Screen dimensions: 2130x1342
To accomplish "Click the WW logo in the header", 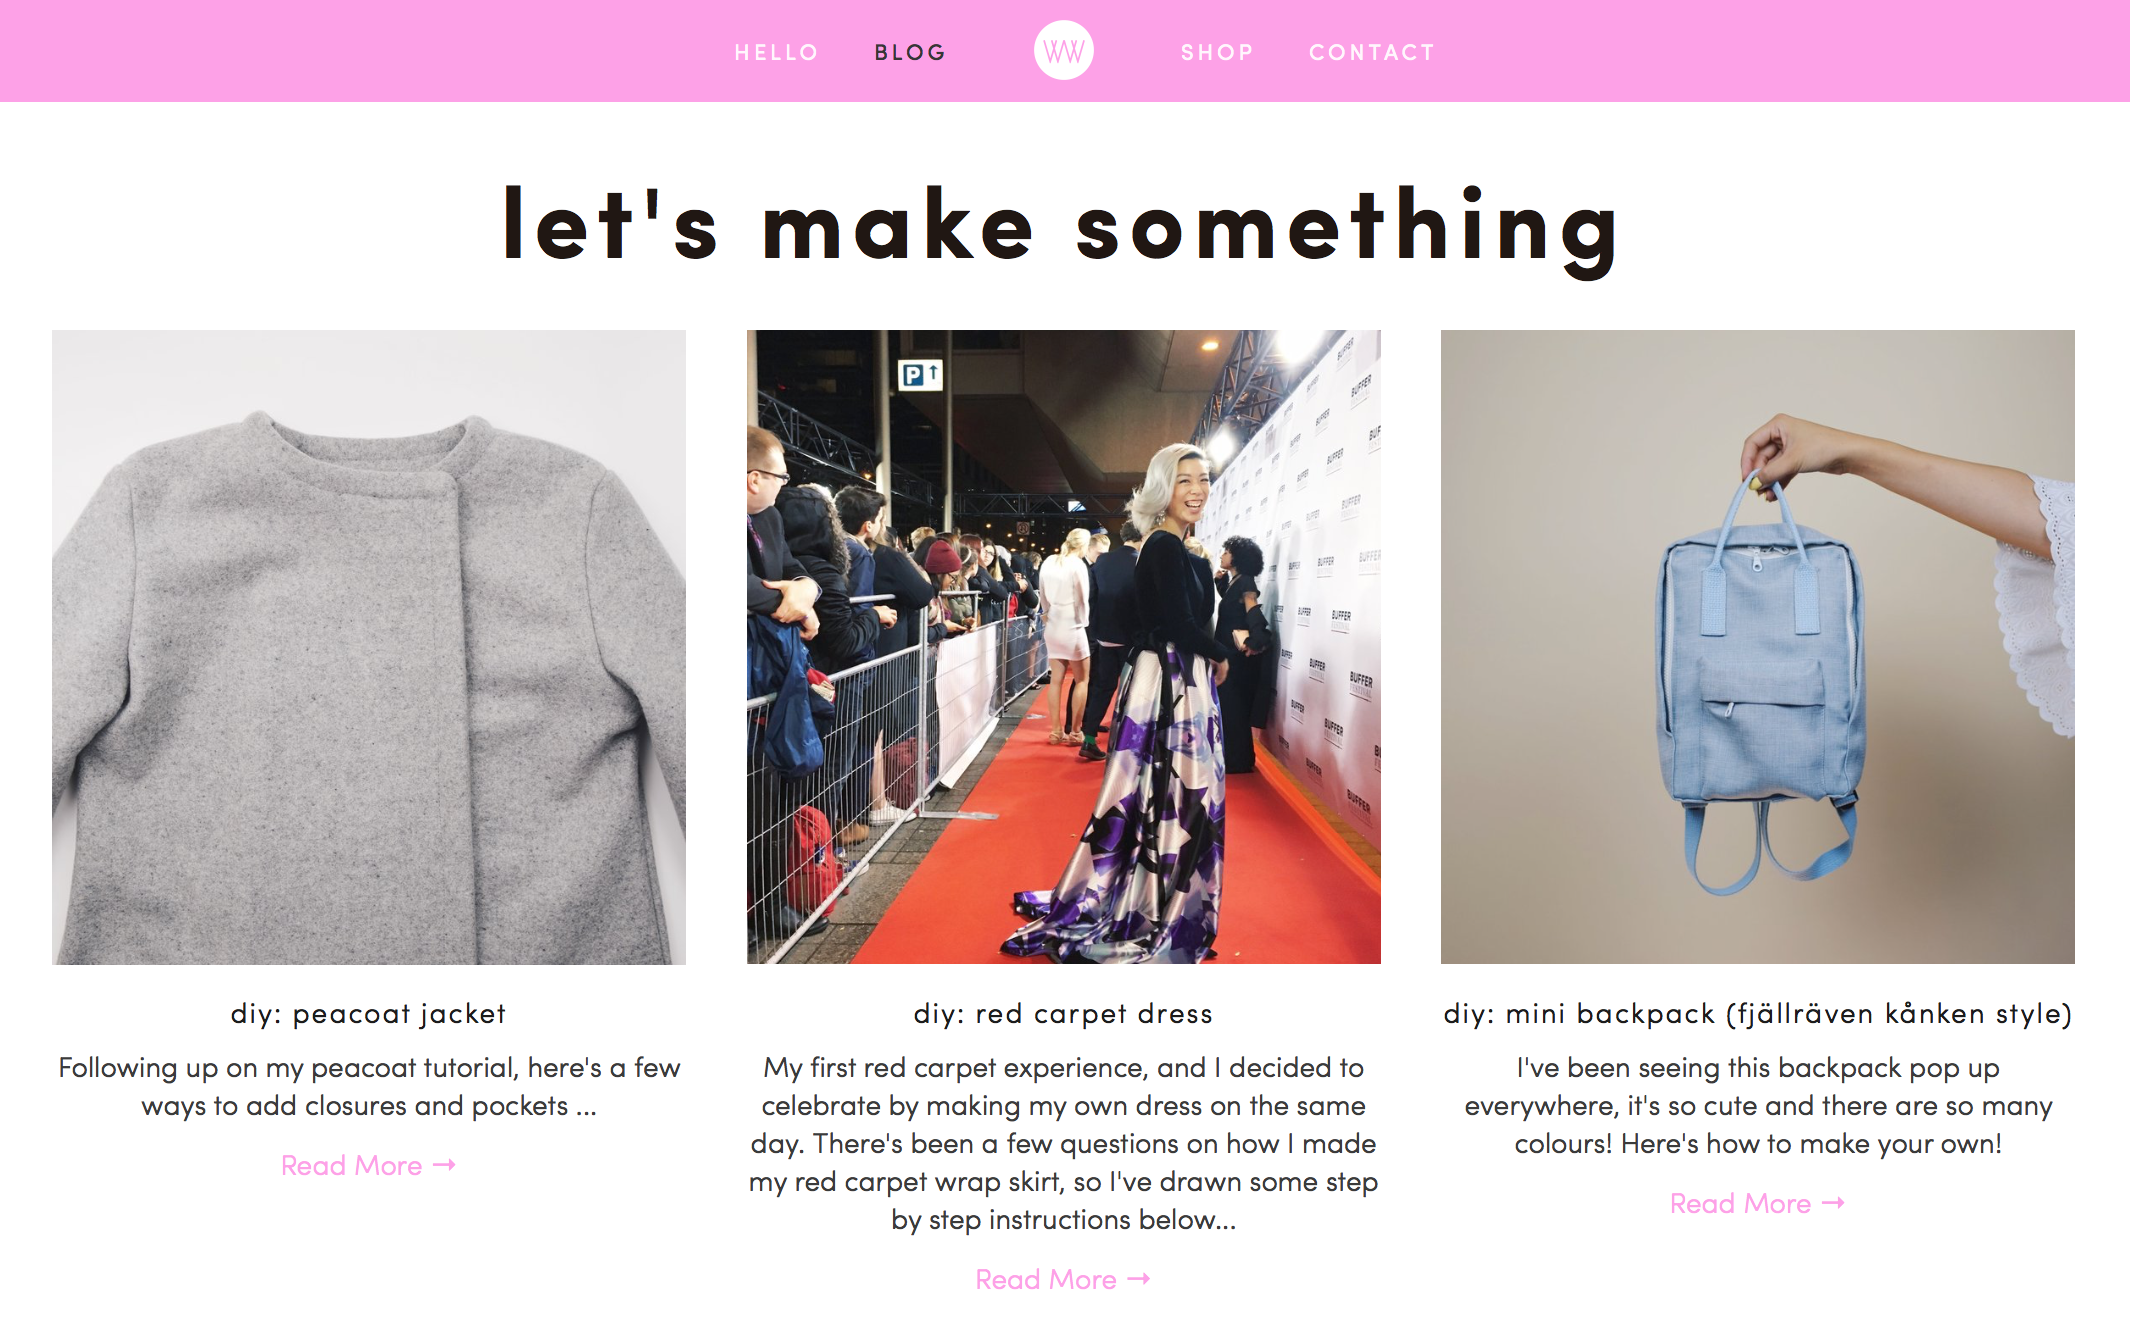I will click(1063, 51).
